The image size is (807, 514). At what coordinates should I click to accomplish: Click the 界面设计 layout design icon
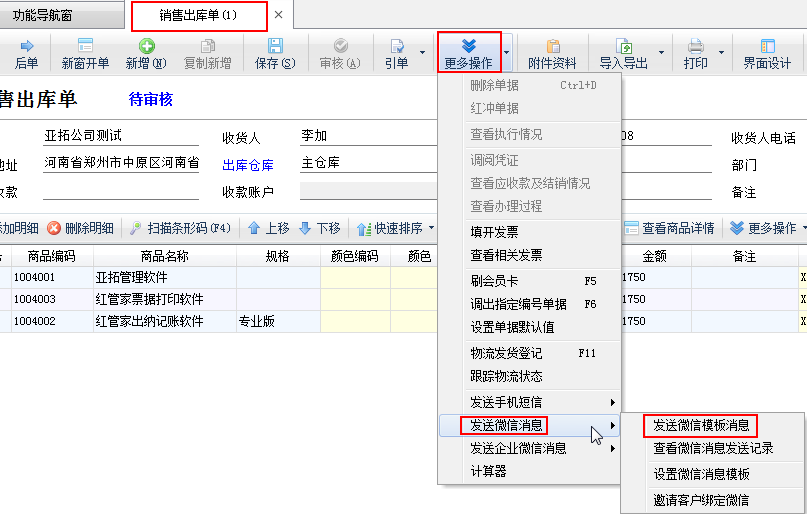(x=767, y=46)
